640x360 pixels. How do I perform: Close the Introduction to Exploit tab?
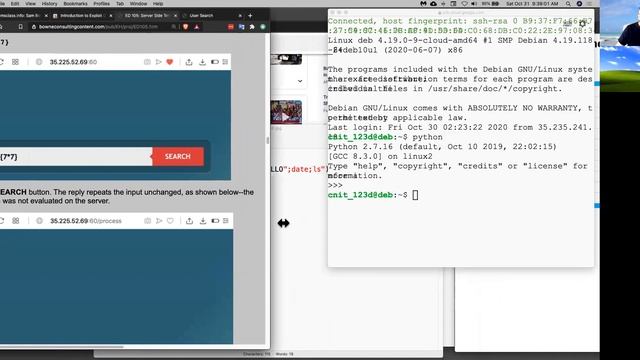(111, 16)
